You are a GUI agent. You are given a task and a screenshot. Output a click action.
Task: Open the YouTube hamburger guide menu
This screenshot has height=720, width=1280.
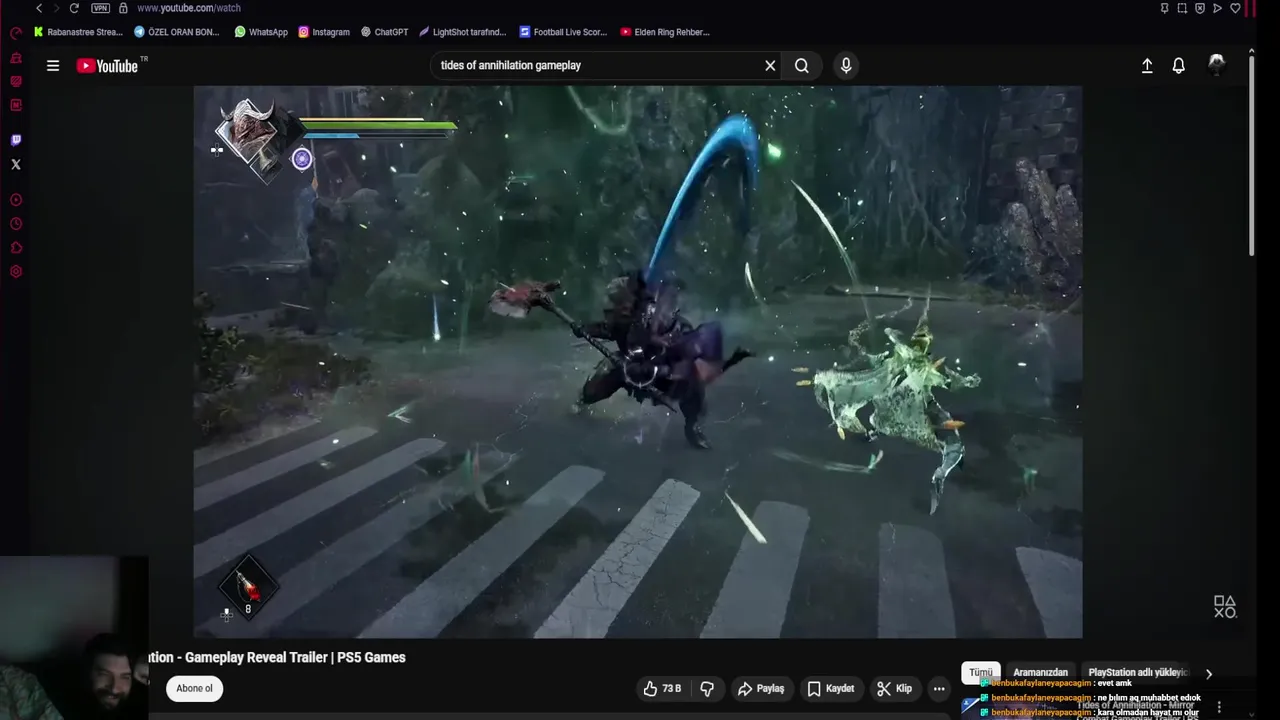click(53, 66)
